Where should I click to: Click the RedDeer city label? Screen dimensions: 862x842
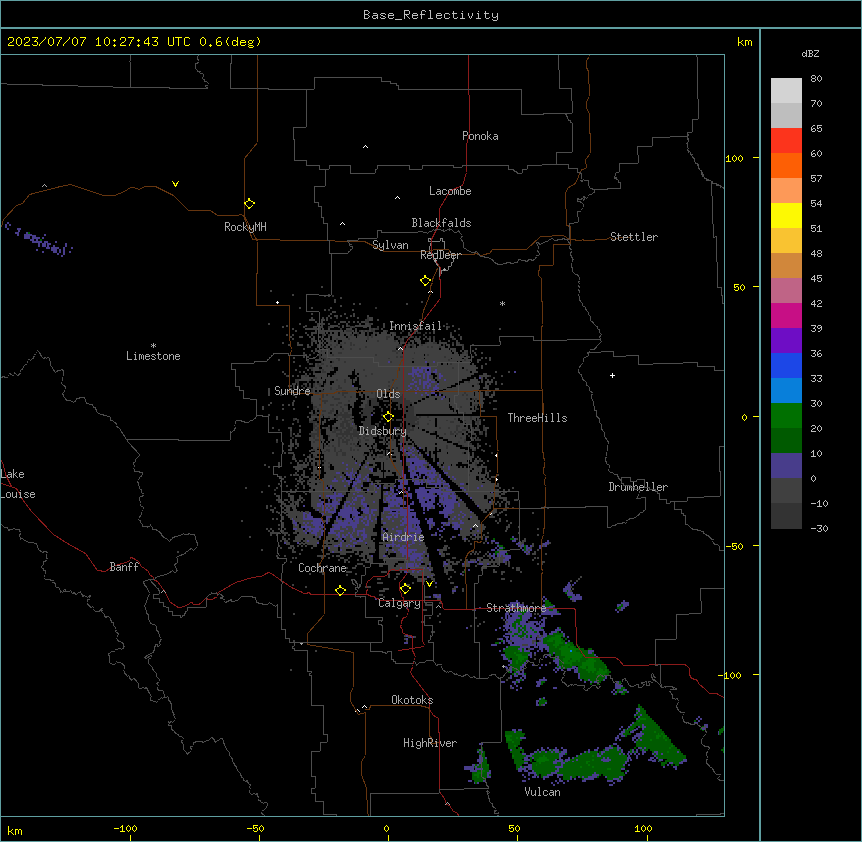[x=440, y=255]
